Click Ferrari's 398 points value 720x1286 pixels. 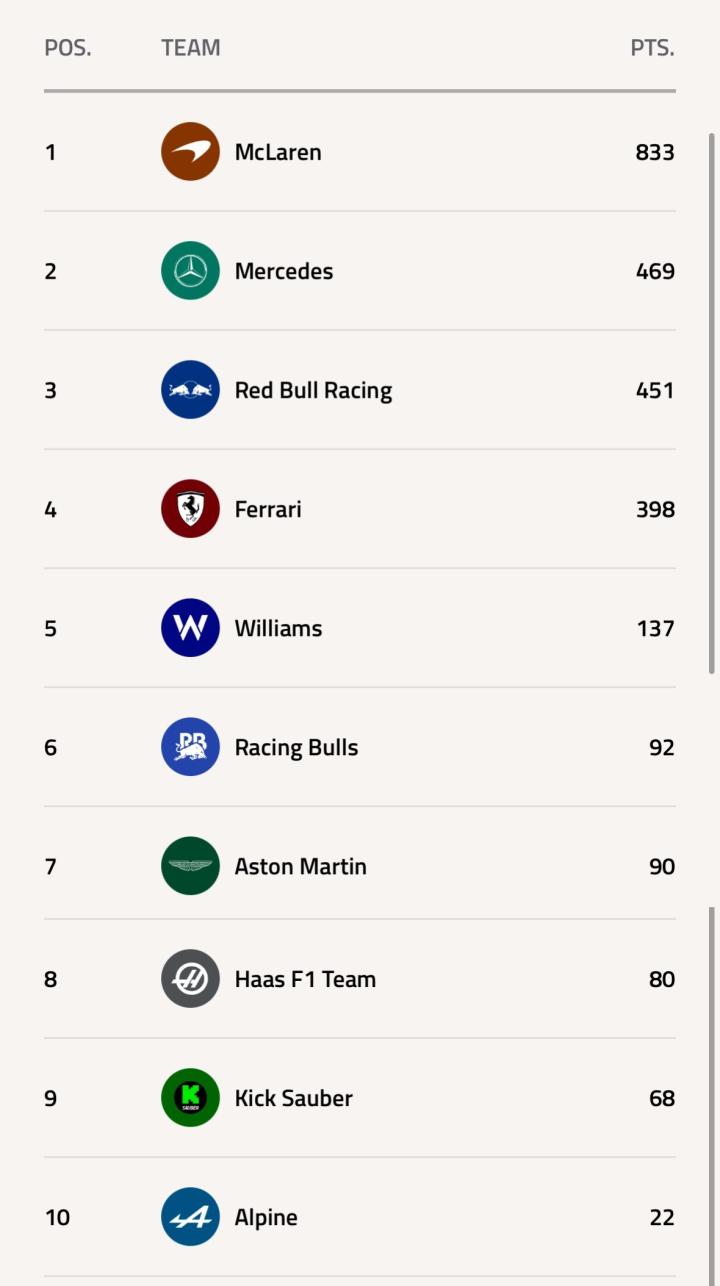655,509
